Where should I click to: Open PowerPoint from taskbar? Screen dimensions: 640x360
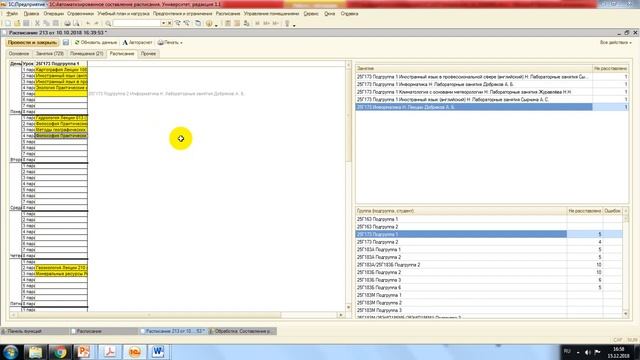click(x=84, y=352)
